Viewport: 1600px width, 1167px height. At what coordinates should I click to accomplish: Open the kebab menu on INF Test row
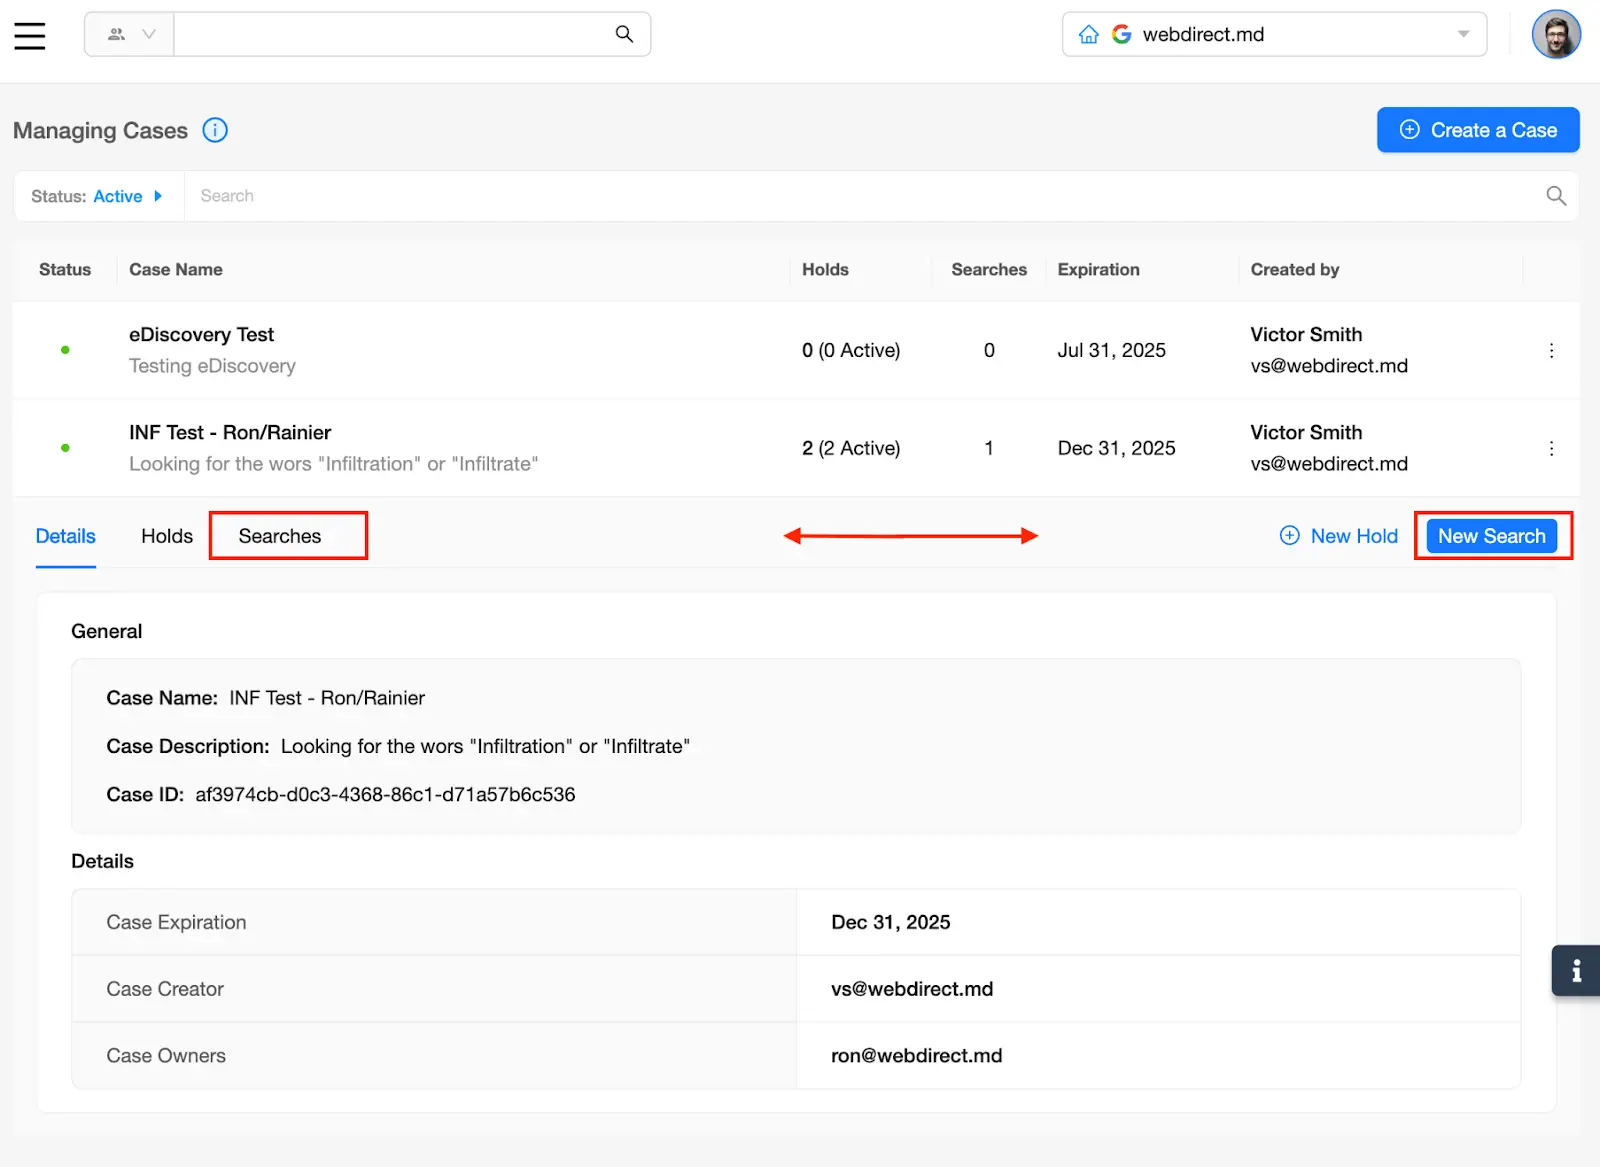[1551, 449]
